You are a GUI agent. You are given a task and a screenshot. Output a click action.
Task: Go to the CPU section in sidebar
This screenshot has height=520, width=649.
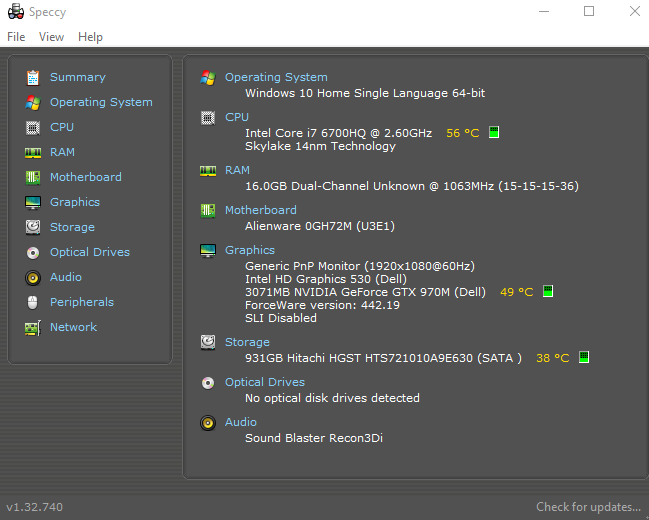(62, 127)
